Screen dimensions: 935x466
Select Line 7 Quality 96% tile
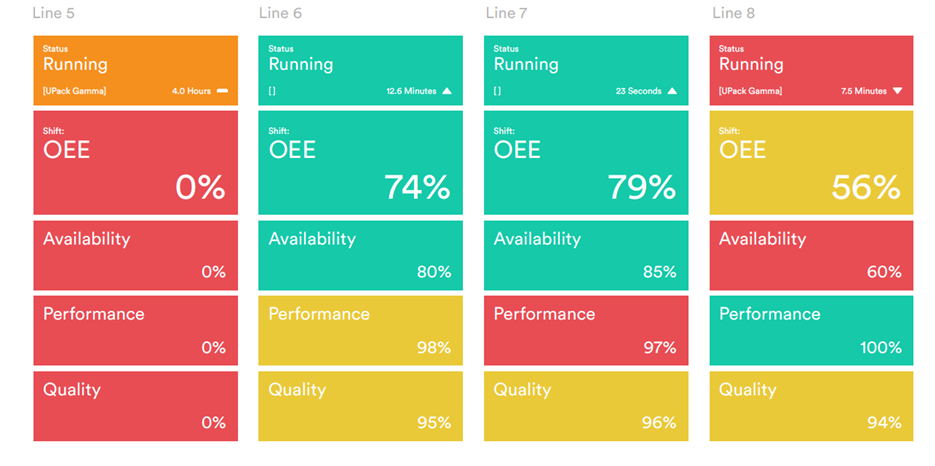[586, 406]
